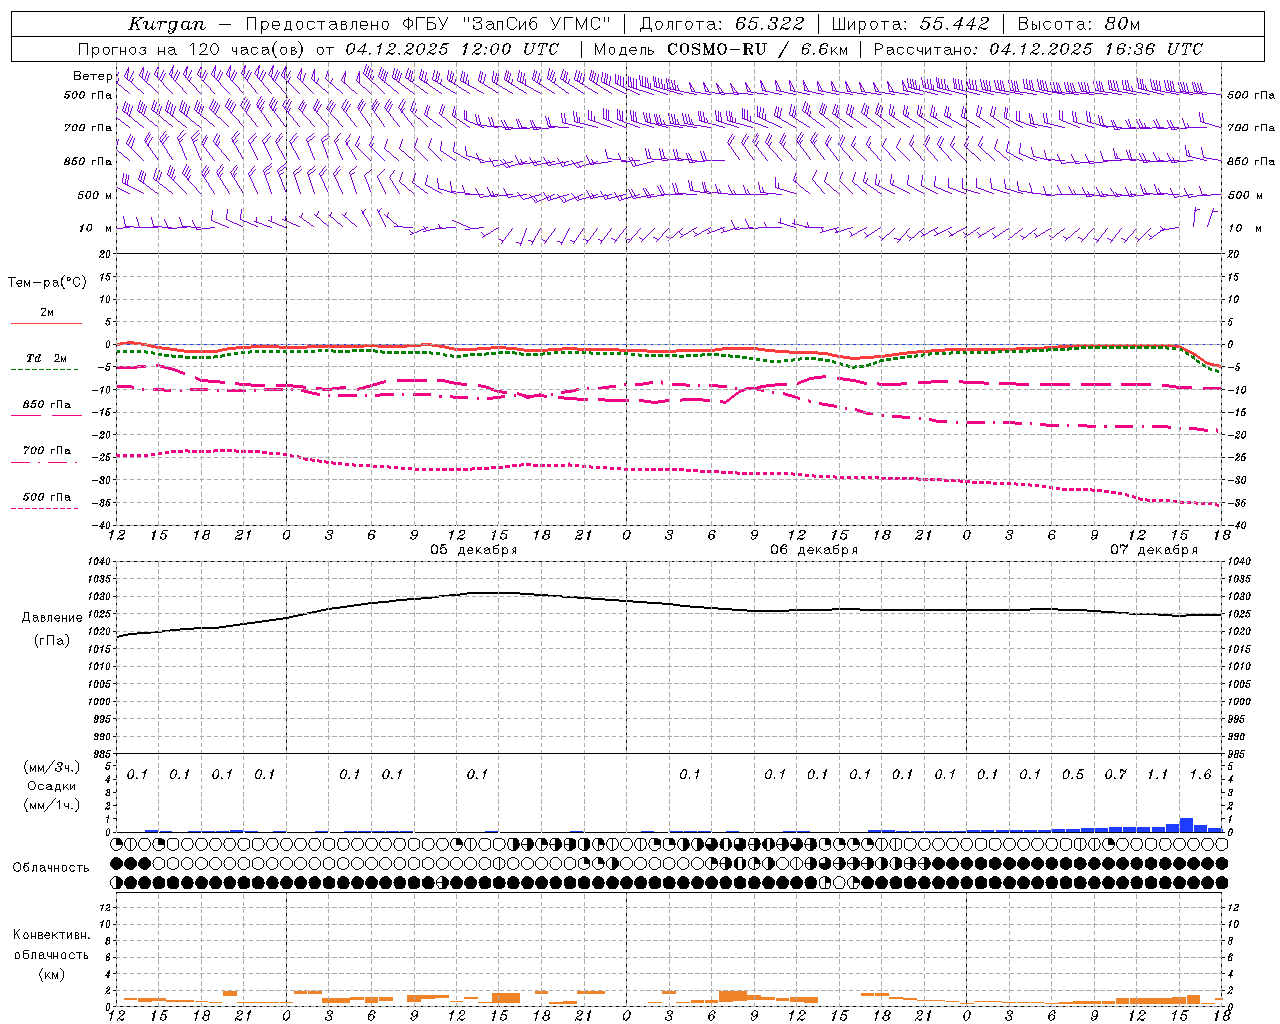Image resolution: width=1280 pixels, height=1024 pixels.
Task: Click the 'COSMO-RU / 6.6км' model name
Action: [757, 49]
